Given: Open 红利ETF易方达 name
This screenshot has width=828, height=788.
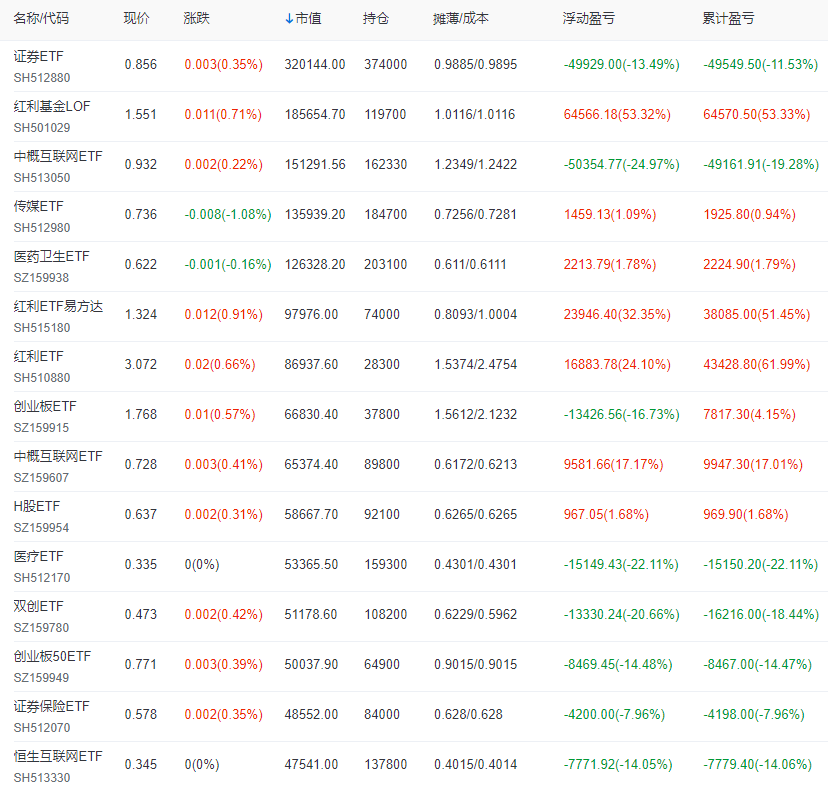Looking at the screenshot, I should click(x=58, y=306).
